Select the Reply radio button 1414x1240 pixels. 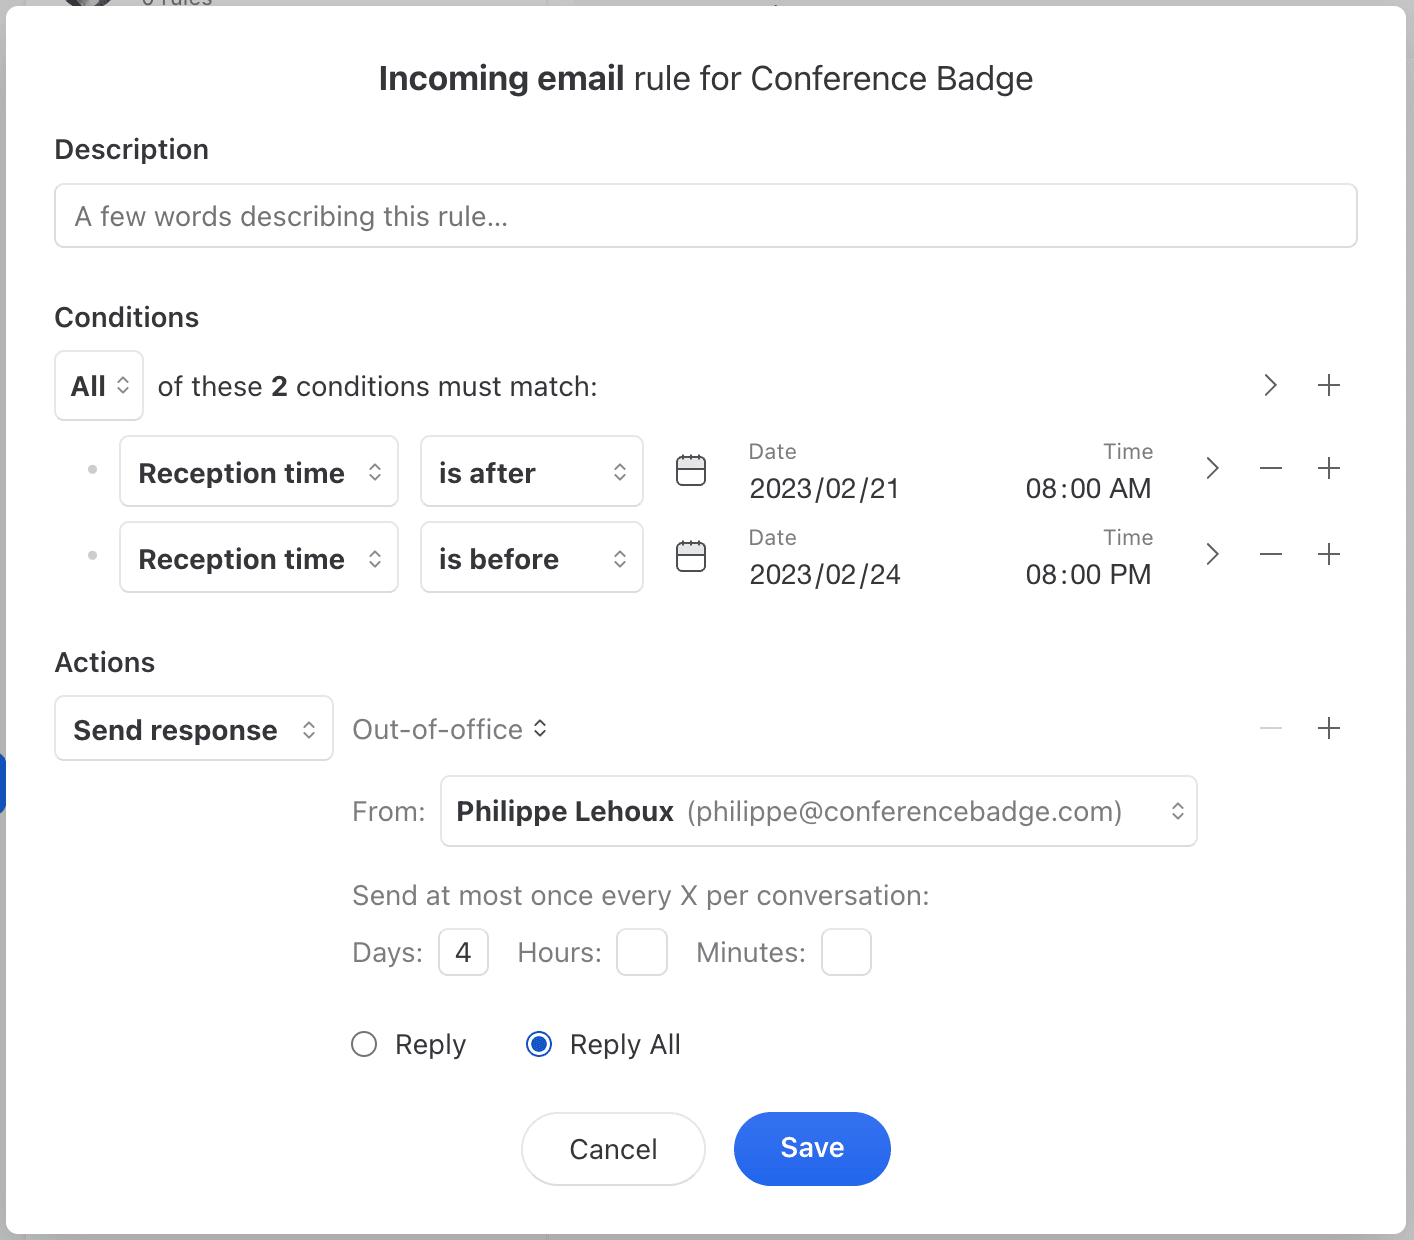point(364,1044)
